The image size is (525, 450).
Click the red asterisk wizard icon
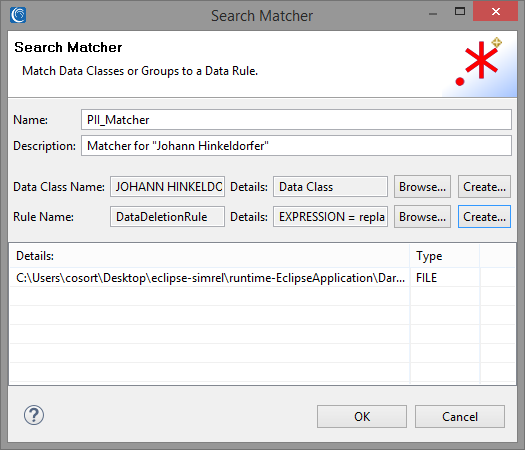478,62
